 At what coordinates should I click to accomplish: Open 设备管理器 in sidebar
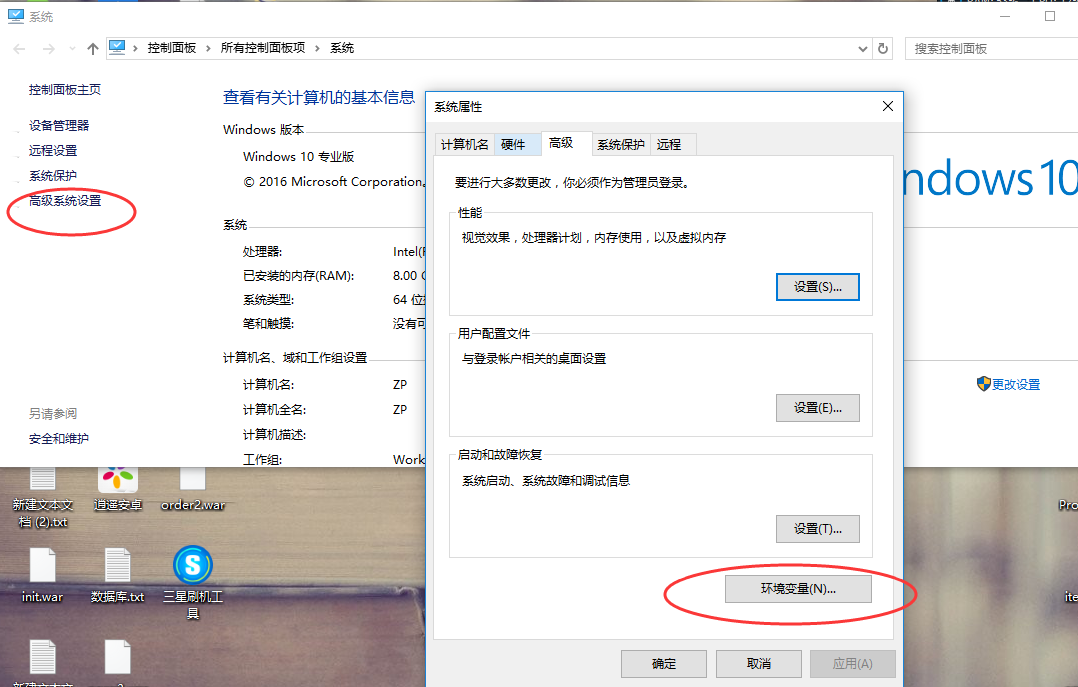[59, 125]
